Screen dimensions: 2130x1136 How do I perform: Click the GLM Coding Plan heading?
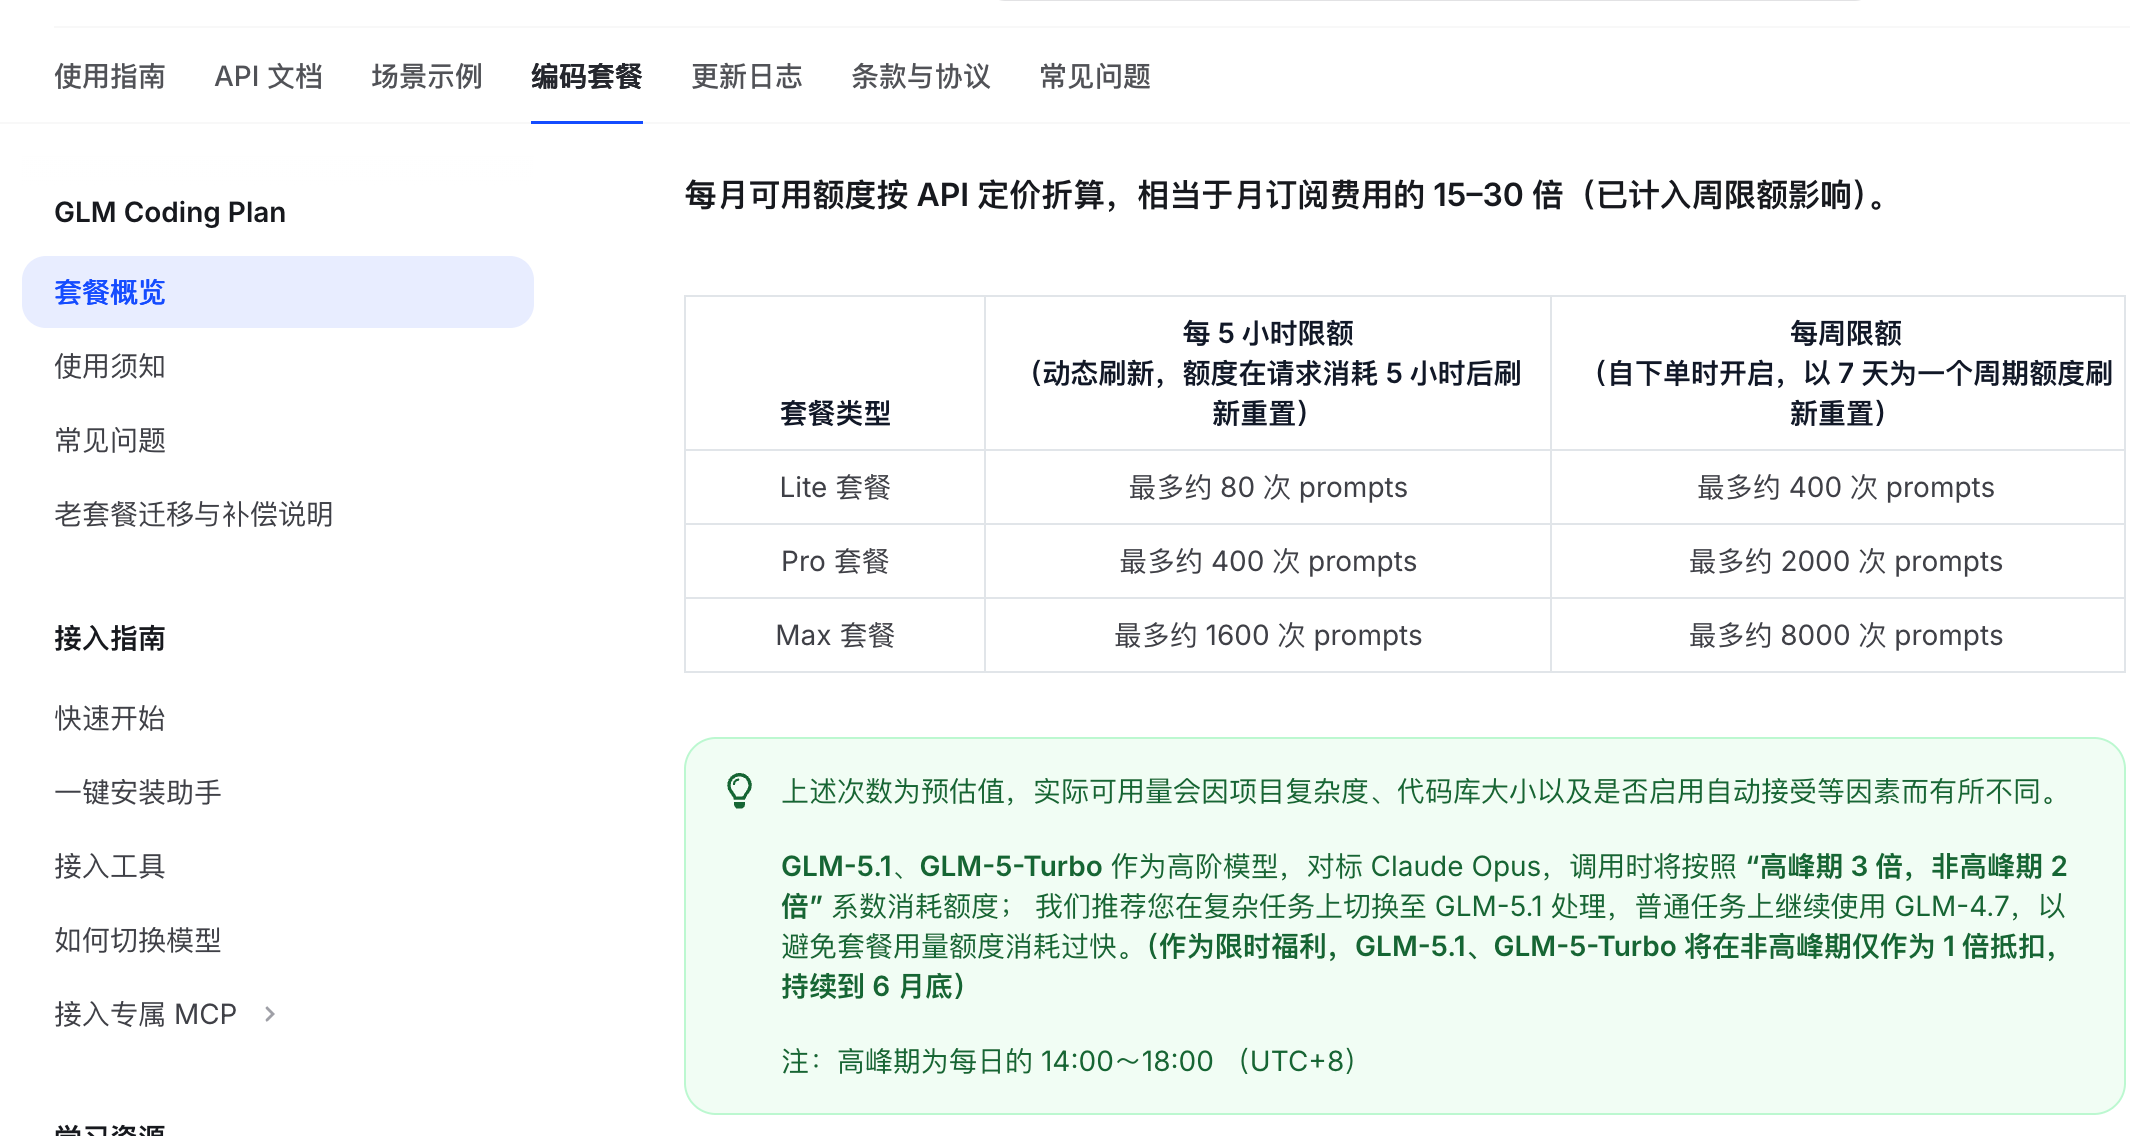(170, 212)
